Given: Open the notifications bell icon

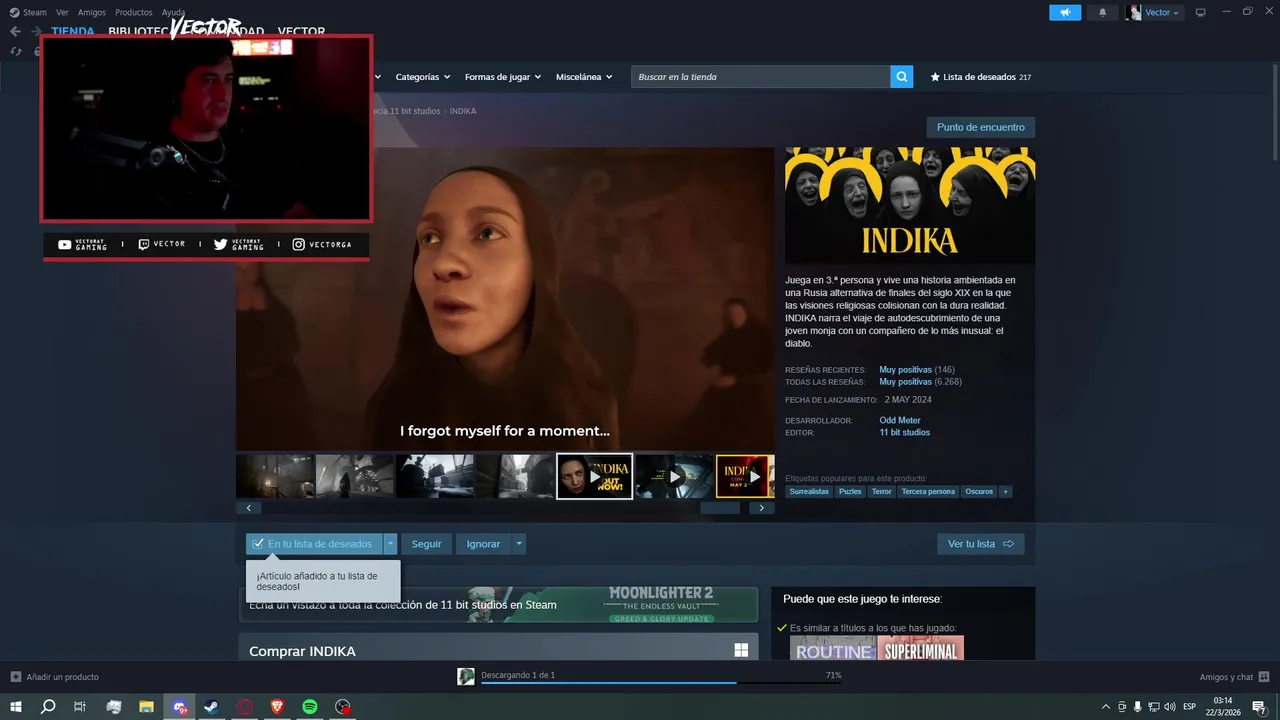Looking at the screenshot, I should coord(1103,12).
